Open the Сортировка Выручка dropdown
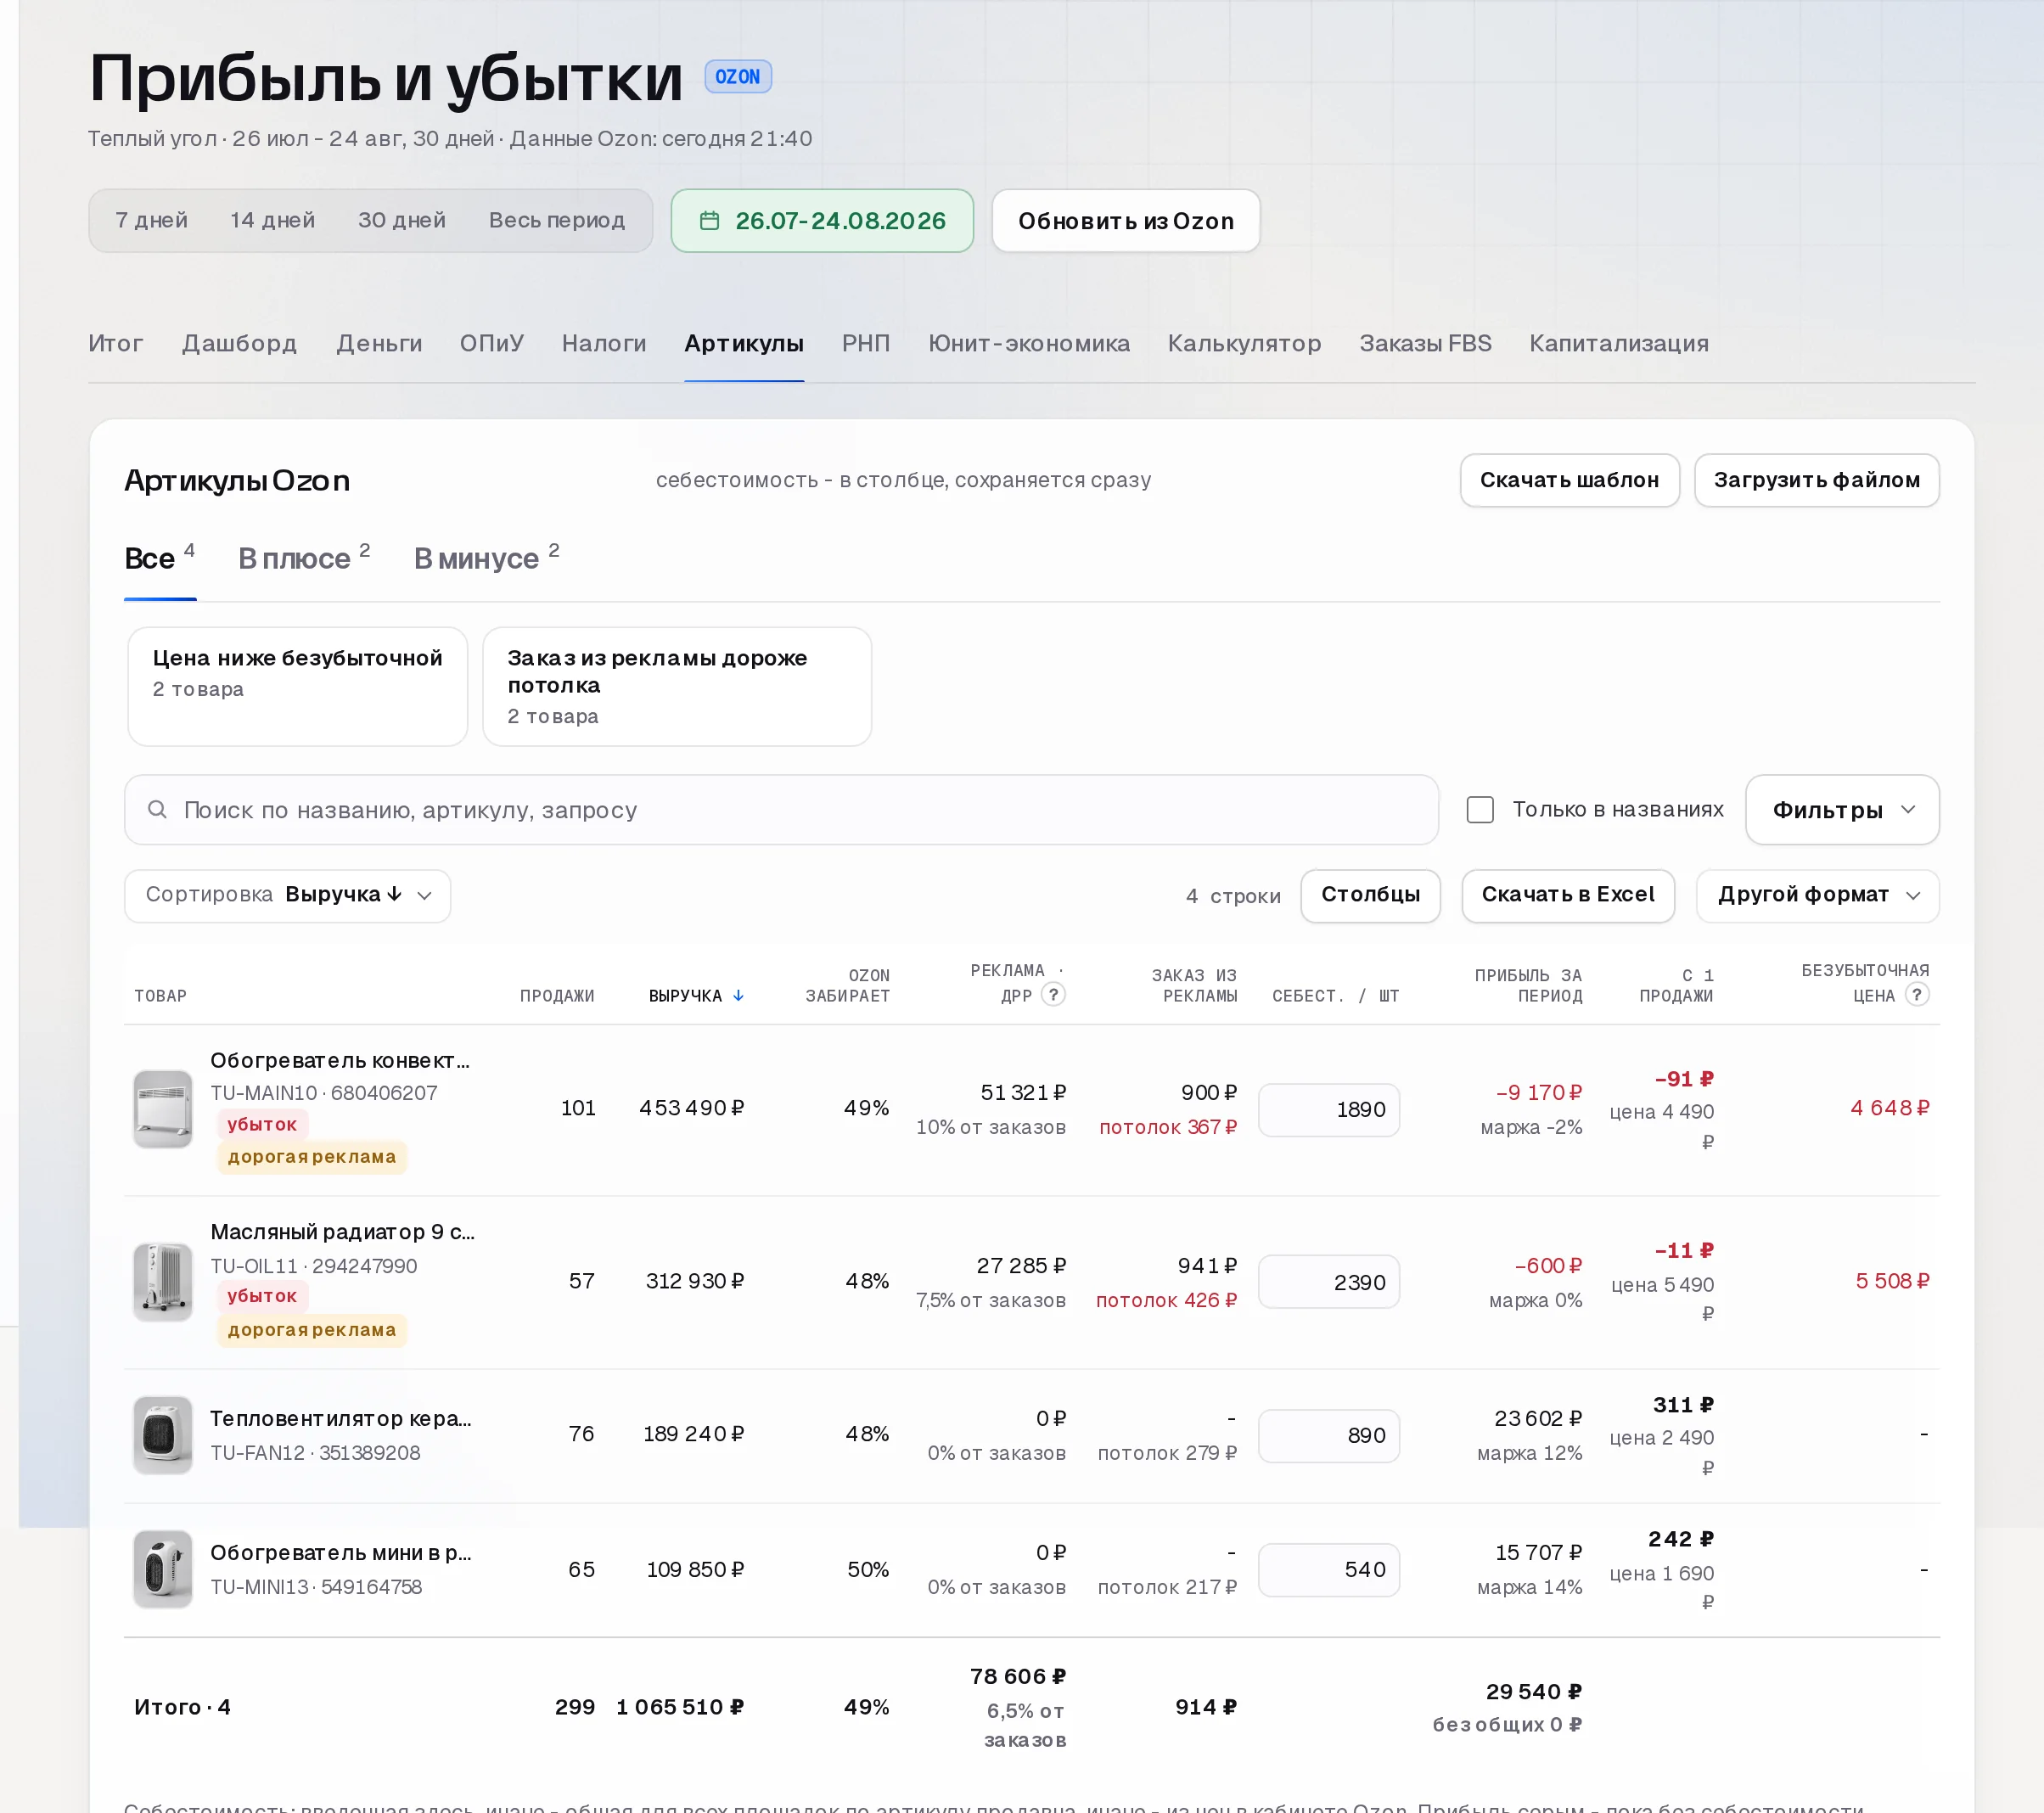Screen dimensions: 2044x1813 288,895
